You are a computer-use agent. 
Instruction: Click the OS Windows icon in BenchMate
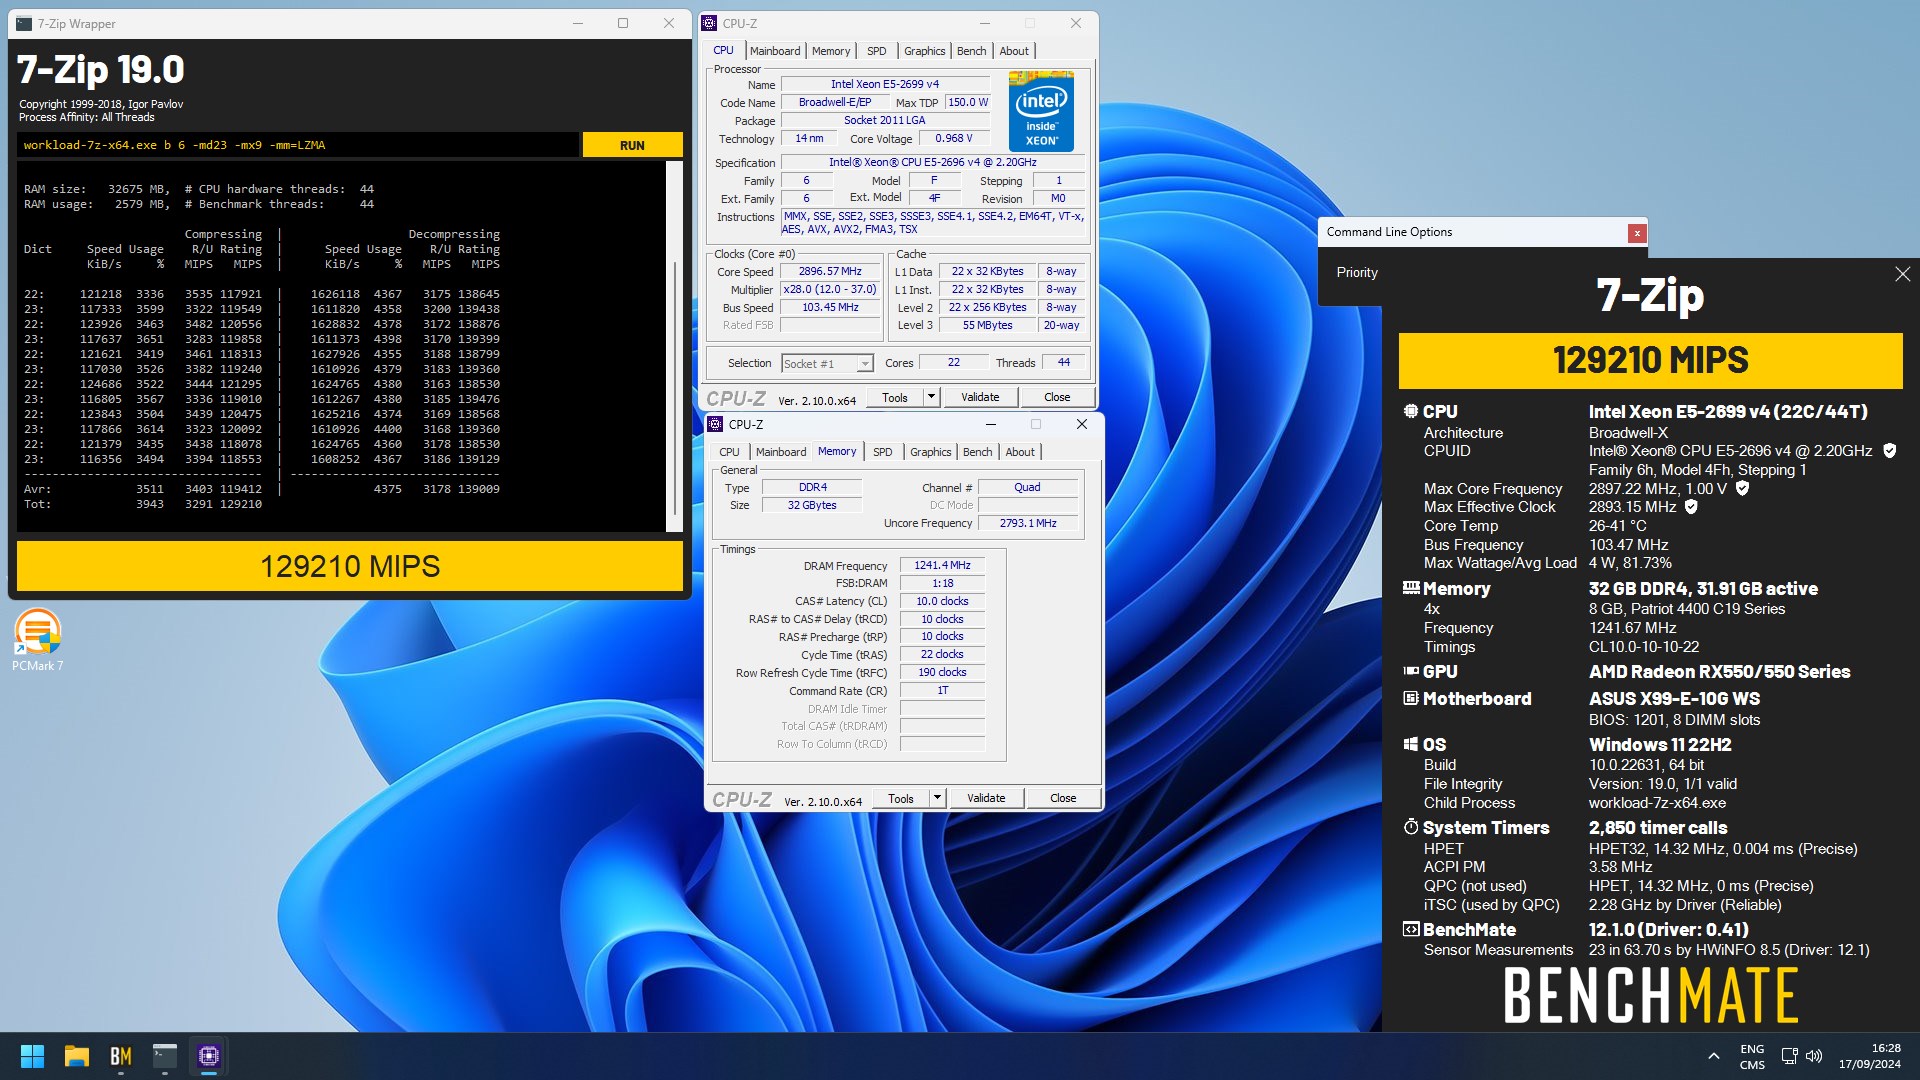point(1411,744)
